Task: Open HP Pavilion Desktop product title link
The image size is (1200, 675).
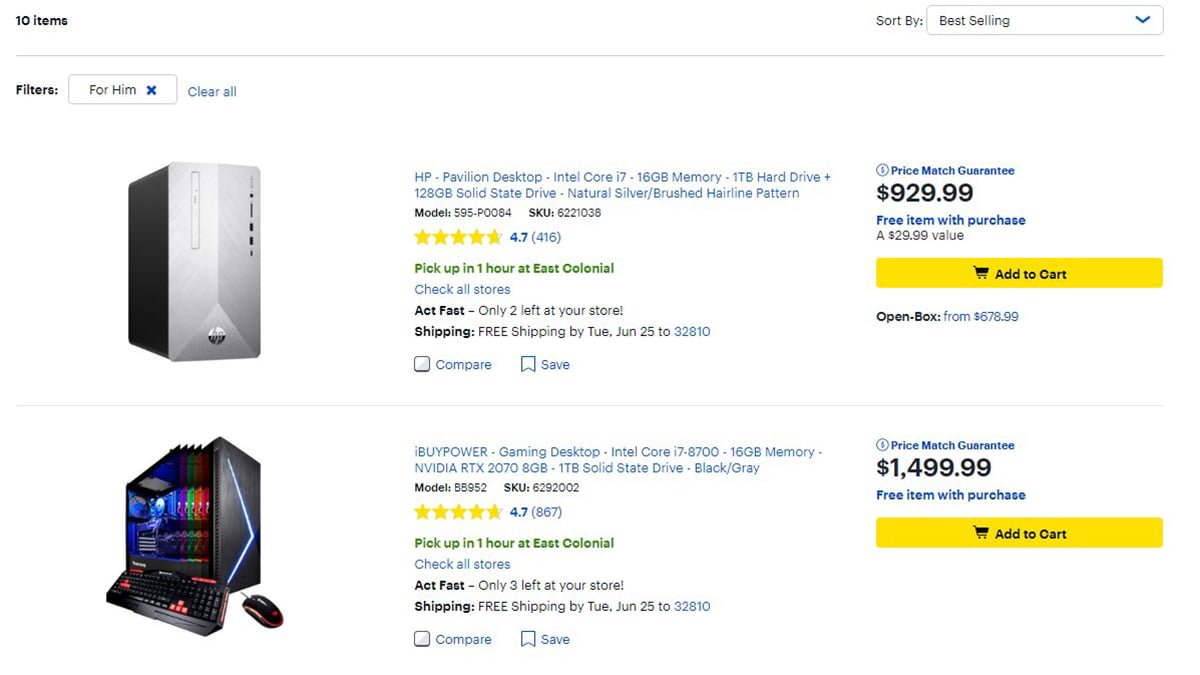Action: click(x=622, y=185)
